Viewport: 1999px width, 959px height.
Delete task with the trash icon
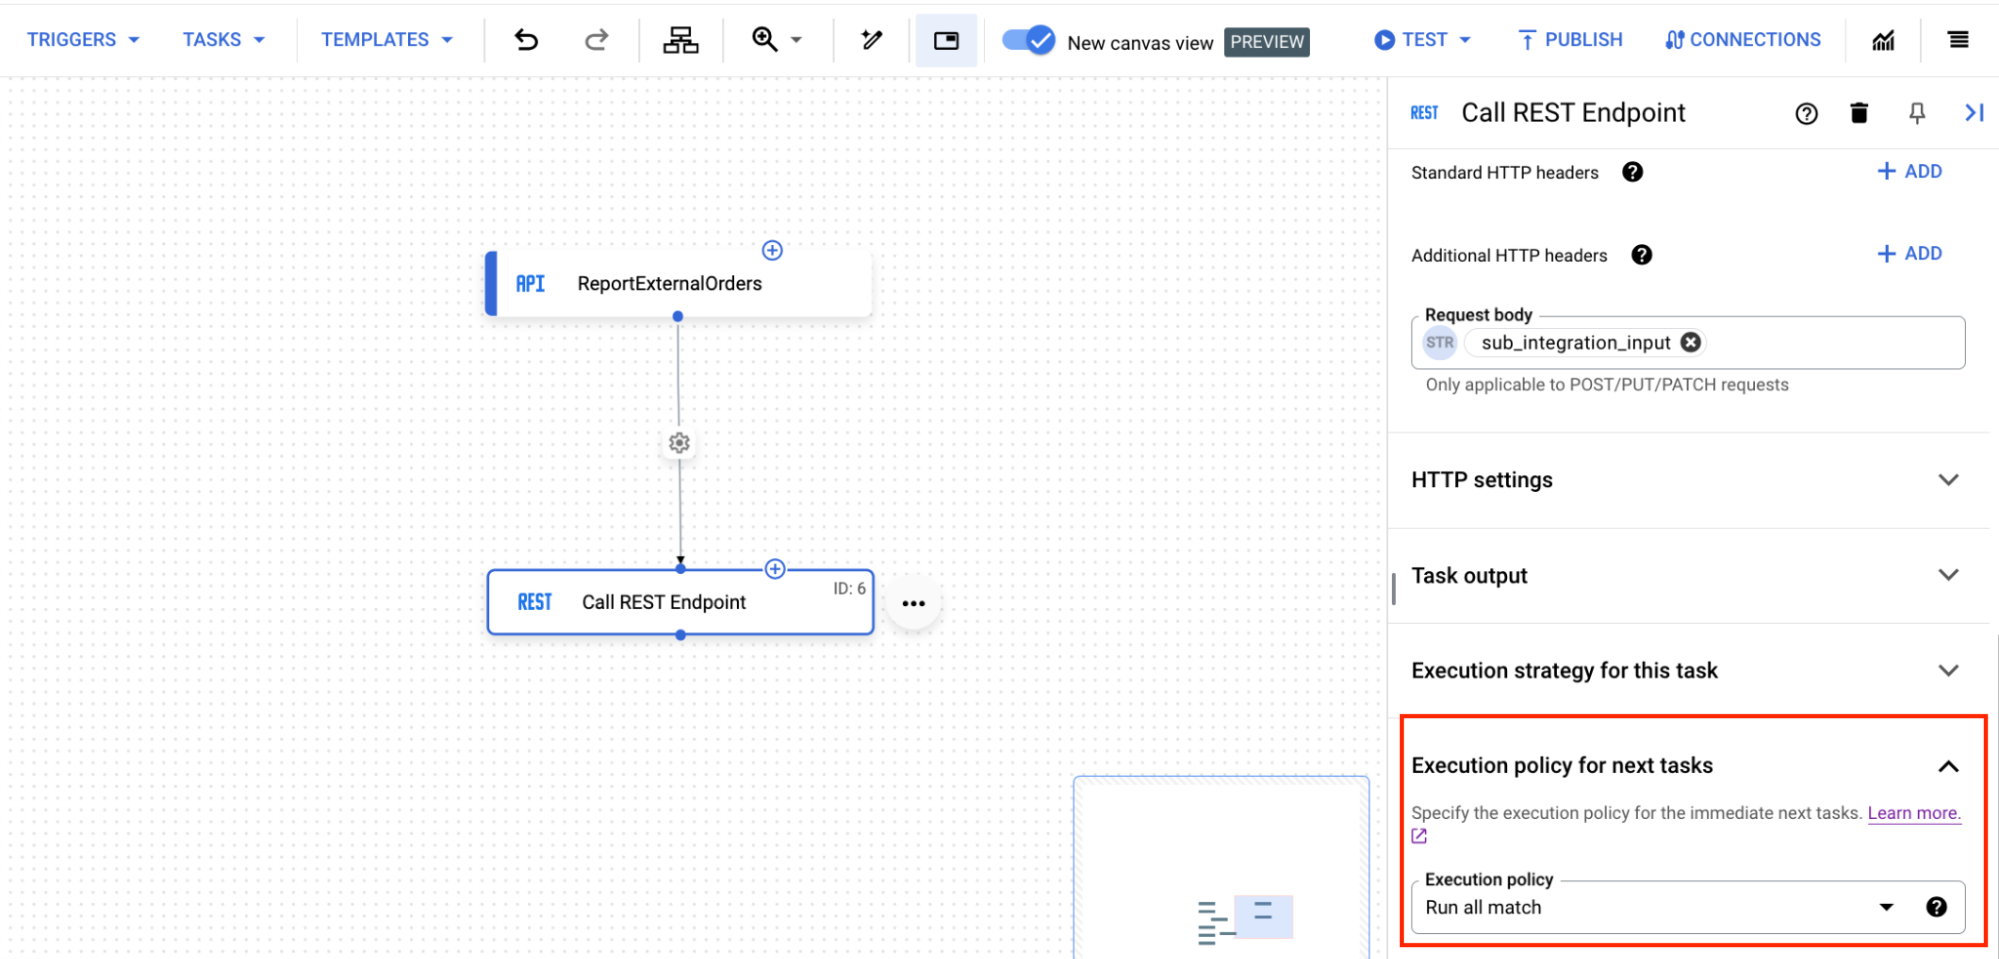[x=1859, y=113]
